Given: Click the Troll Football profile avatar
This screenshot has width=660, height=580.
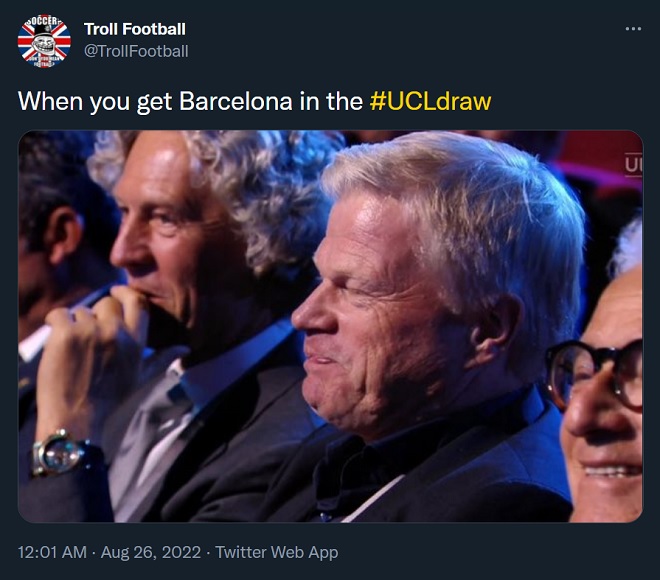Looking at the screenshot, I should [x=44, y=40].
